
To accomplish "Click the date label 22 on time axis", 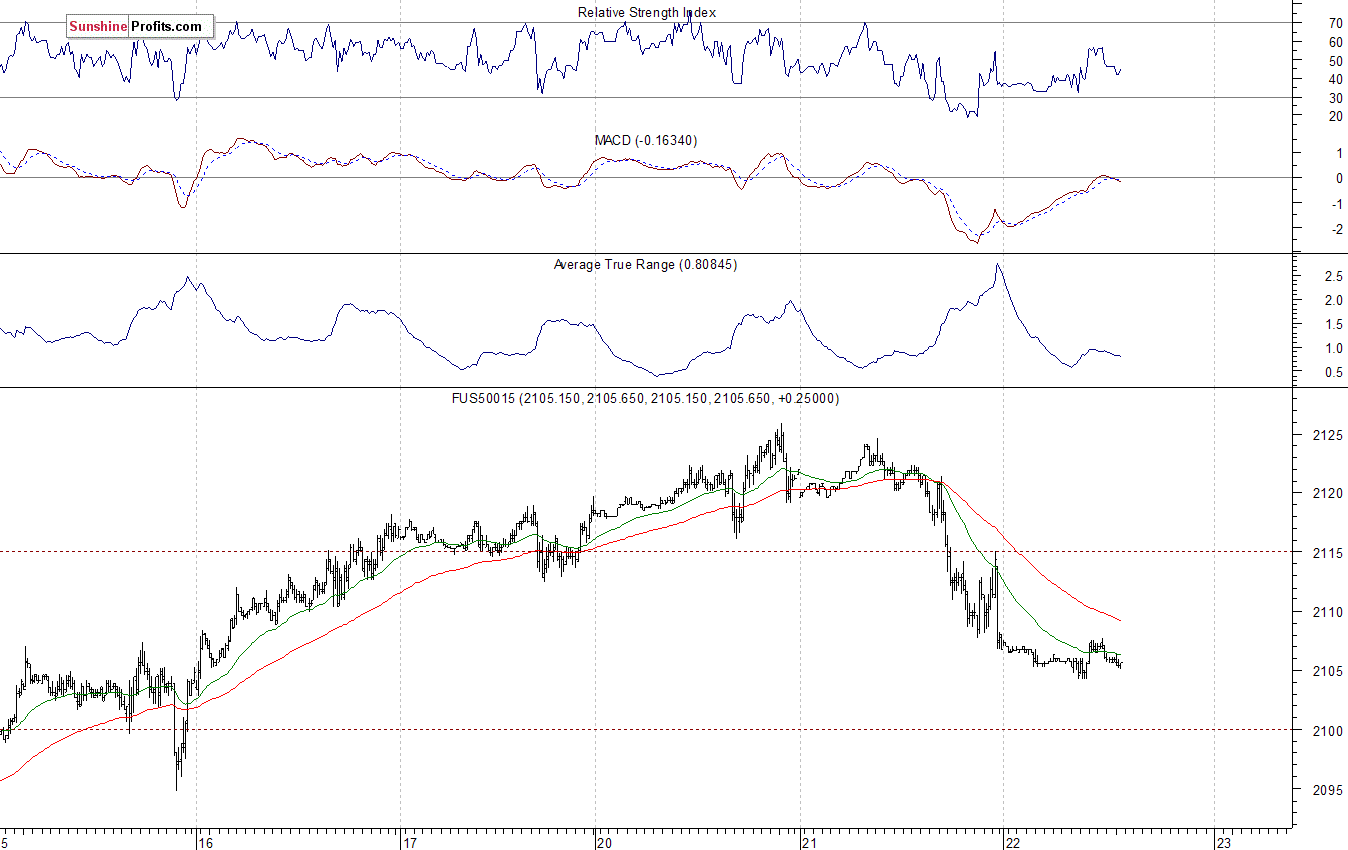I will coord(1012,842).
